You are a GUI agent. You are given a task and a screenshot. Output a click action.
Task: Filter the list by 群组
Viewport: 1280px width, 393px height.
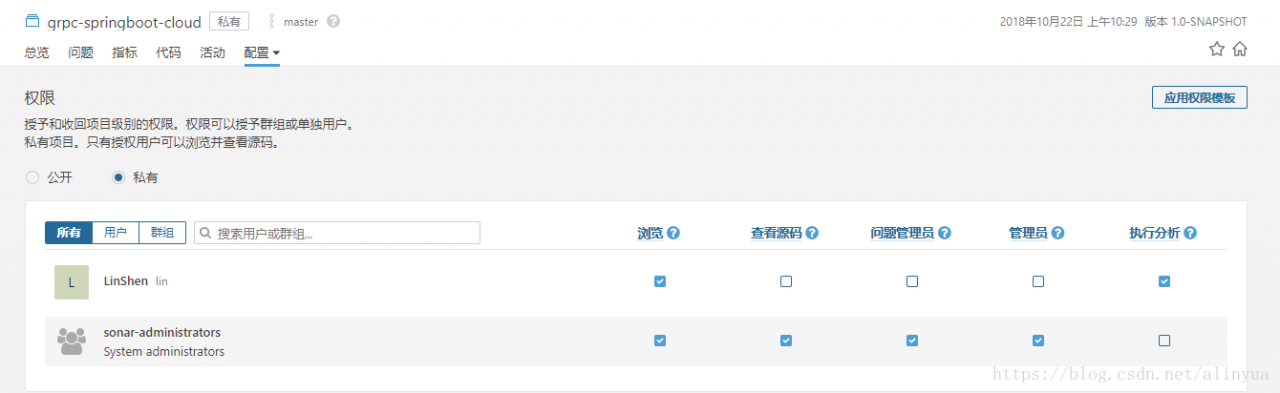point(161,232)
